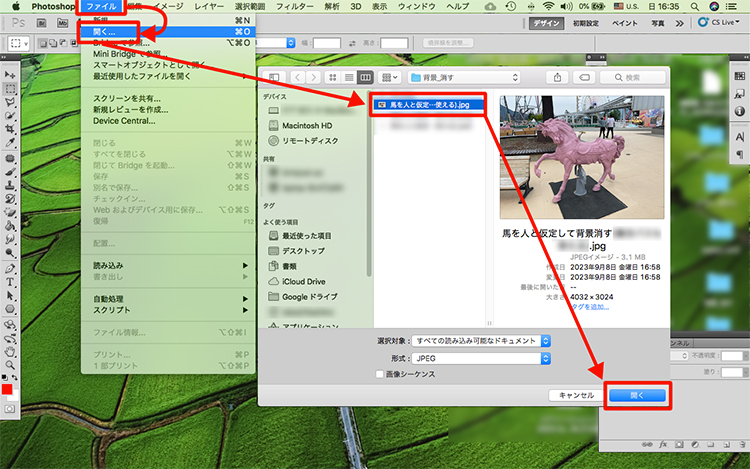The image size is (750, 469).
Task: Click the tag icon in file dialog toolbar
Action: pos(584,77)
